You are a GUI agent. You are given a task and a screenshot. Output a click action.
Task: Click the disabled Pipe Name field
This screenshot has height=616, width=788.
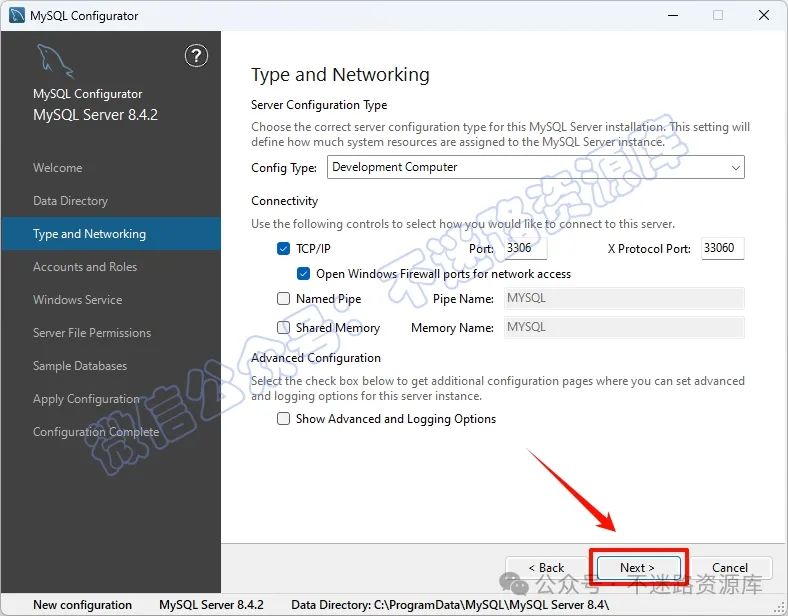624,298
